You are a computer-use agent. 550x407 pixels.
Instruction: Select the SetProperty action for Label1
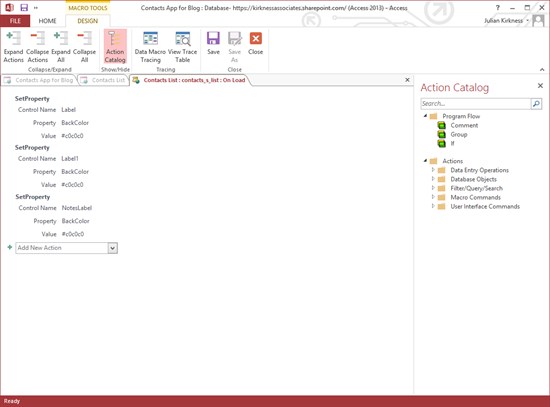32,148
